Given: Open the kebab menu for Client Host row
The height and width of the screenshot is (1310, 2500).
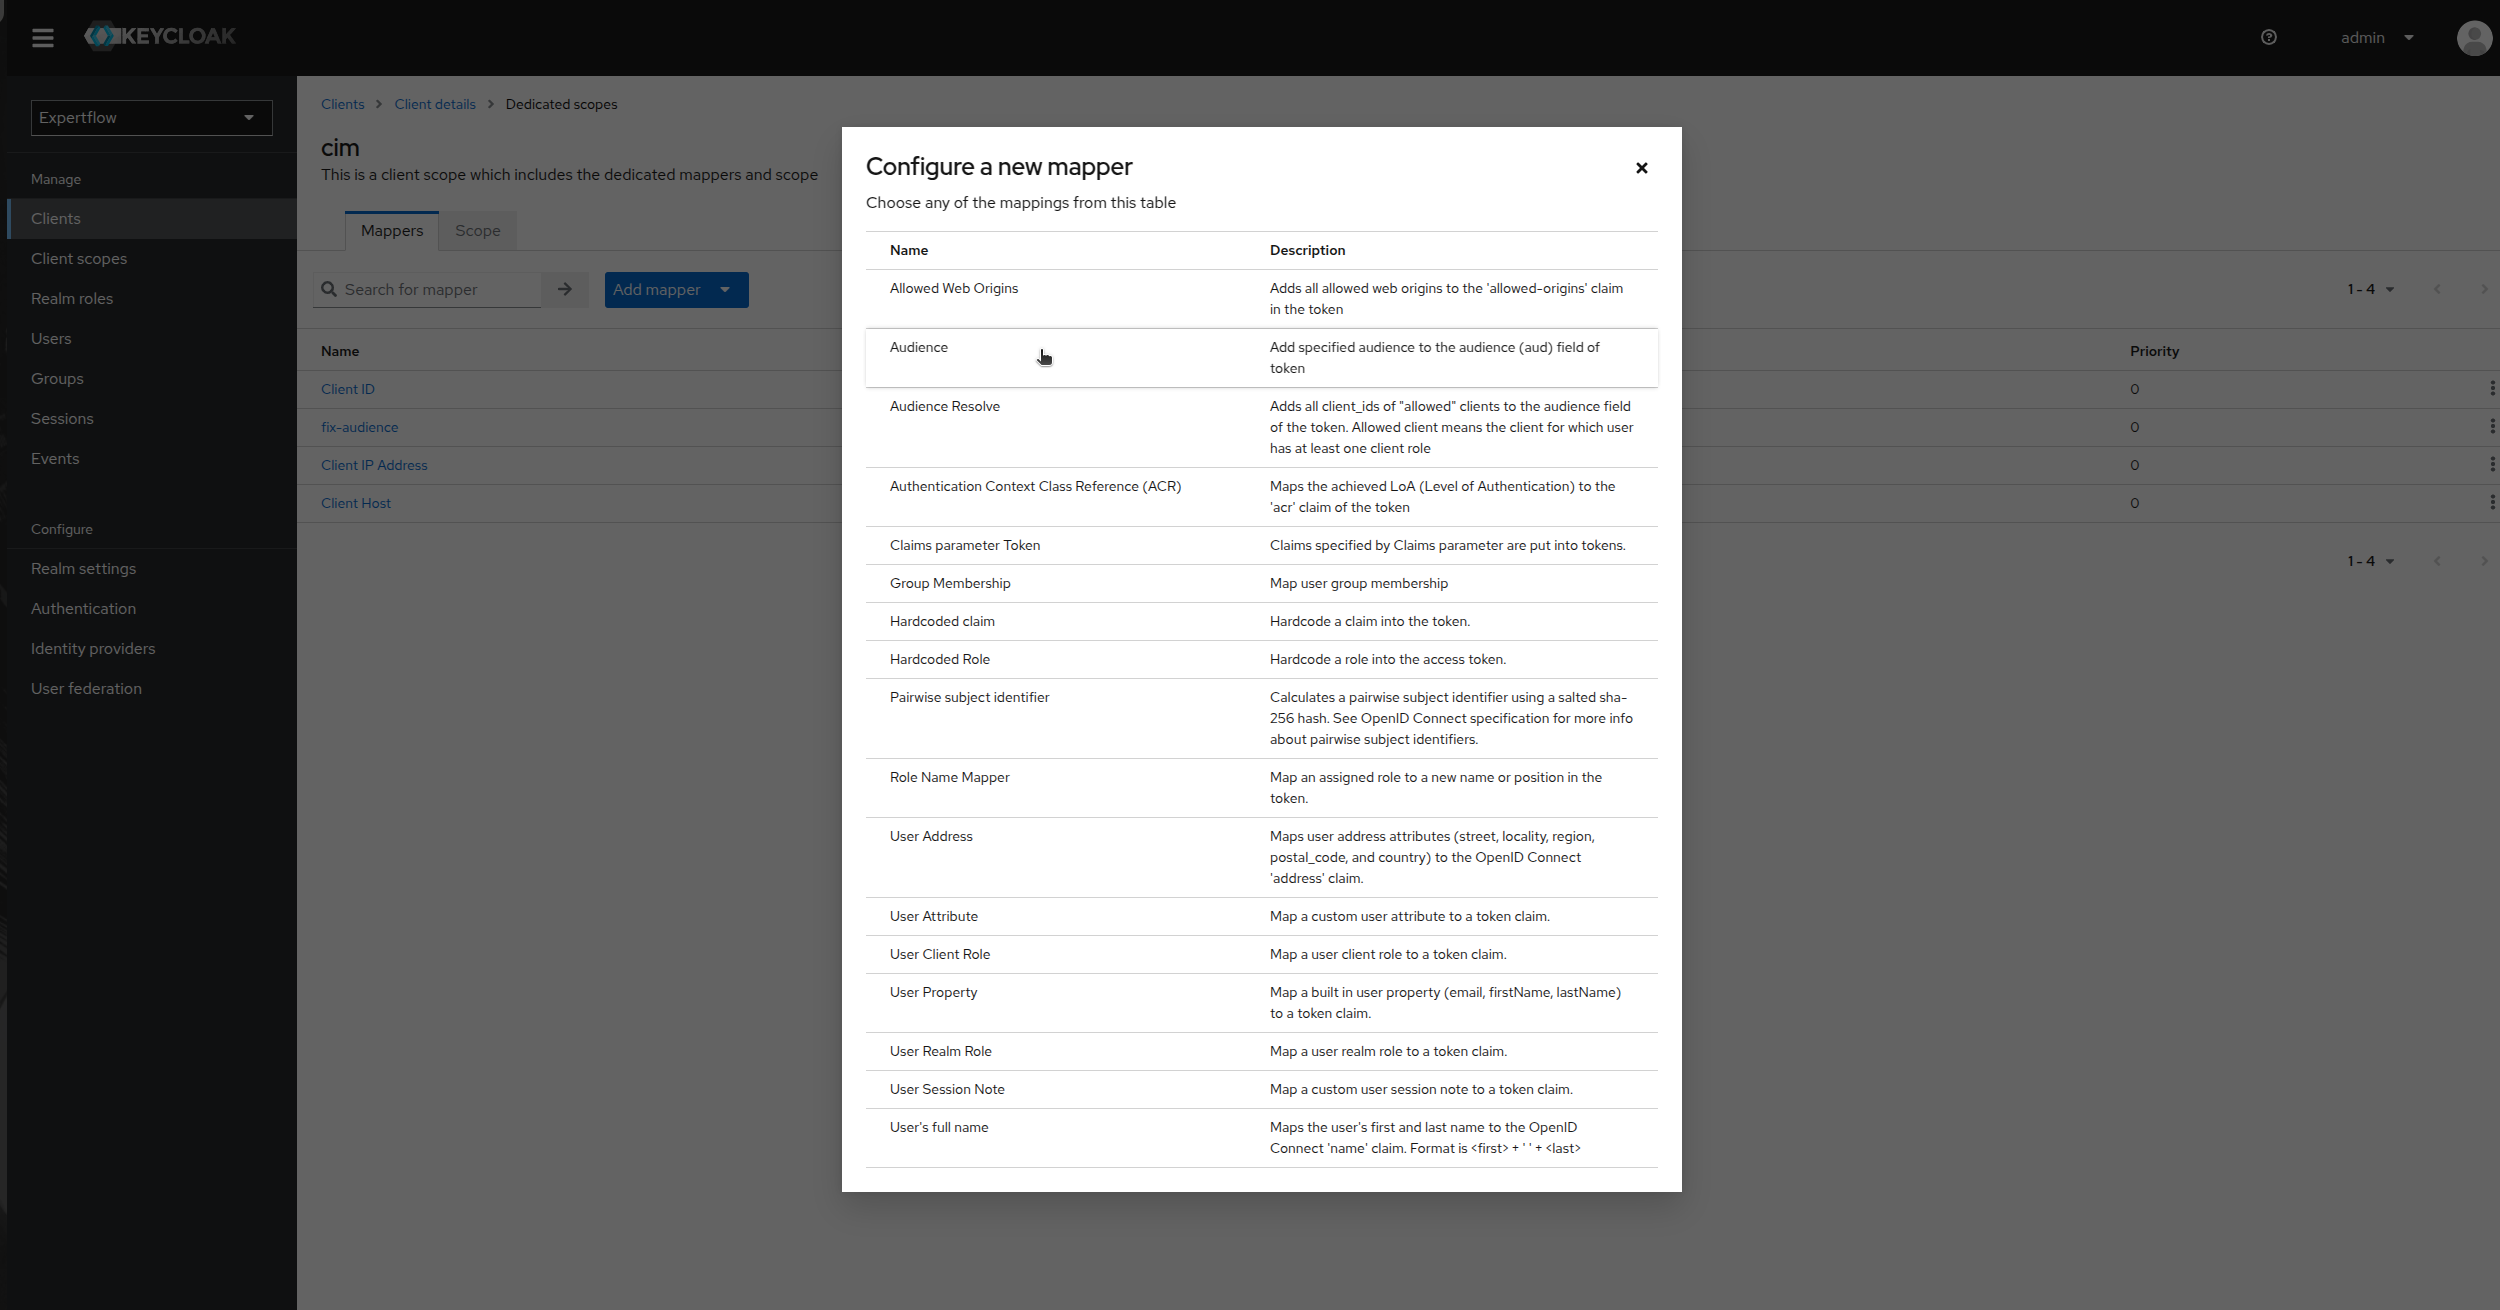Looking at the screenshot, I should 2491,503.
